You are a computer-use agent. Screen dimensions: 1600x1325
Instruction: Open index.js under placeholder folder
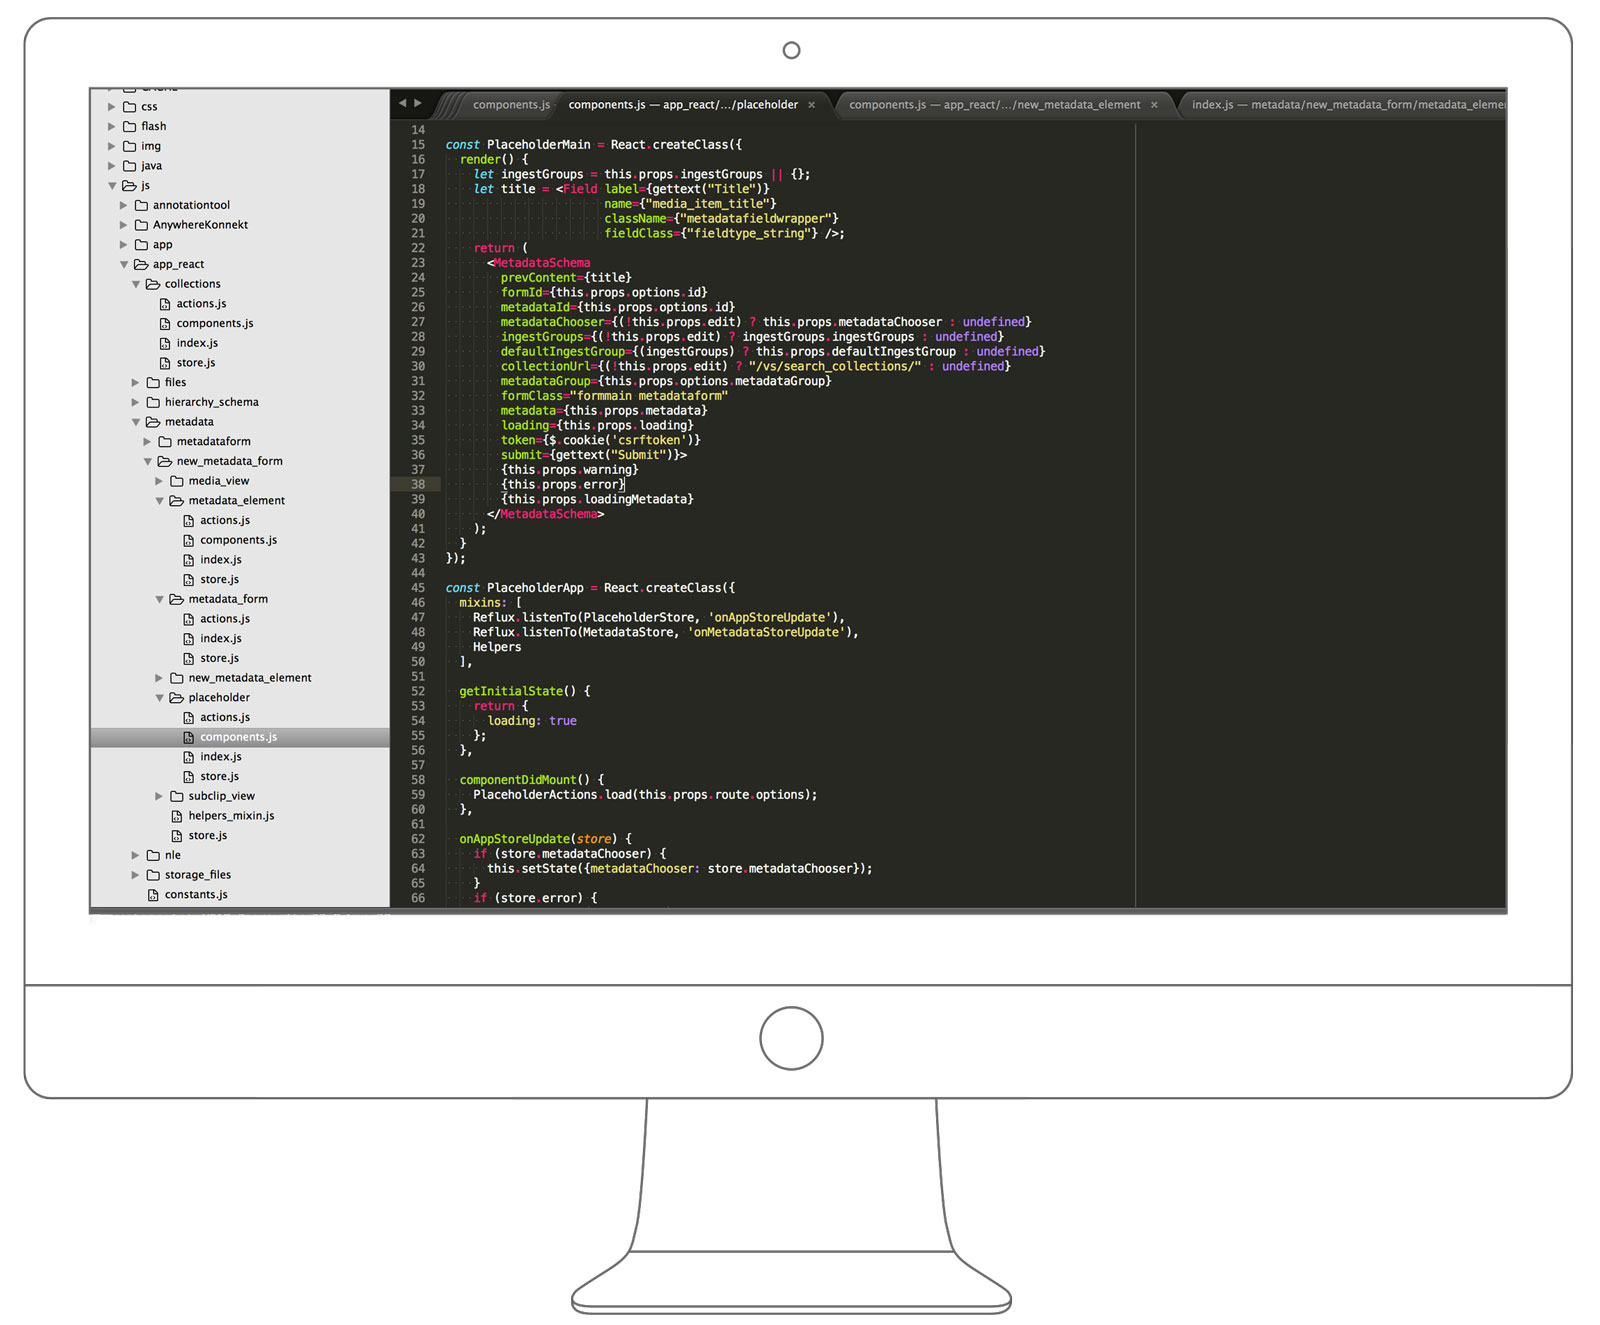(221, 757)
